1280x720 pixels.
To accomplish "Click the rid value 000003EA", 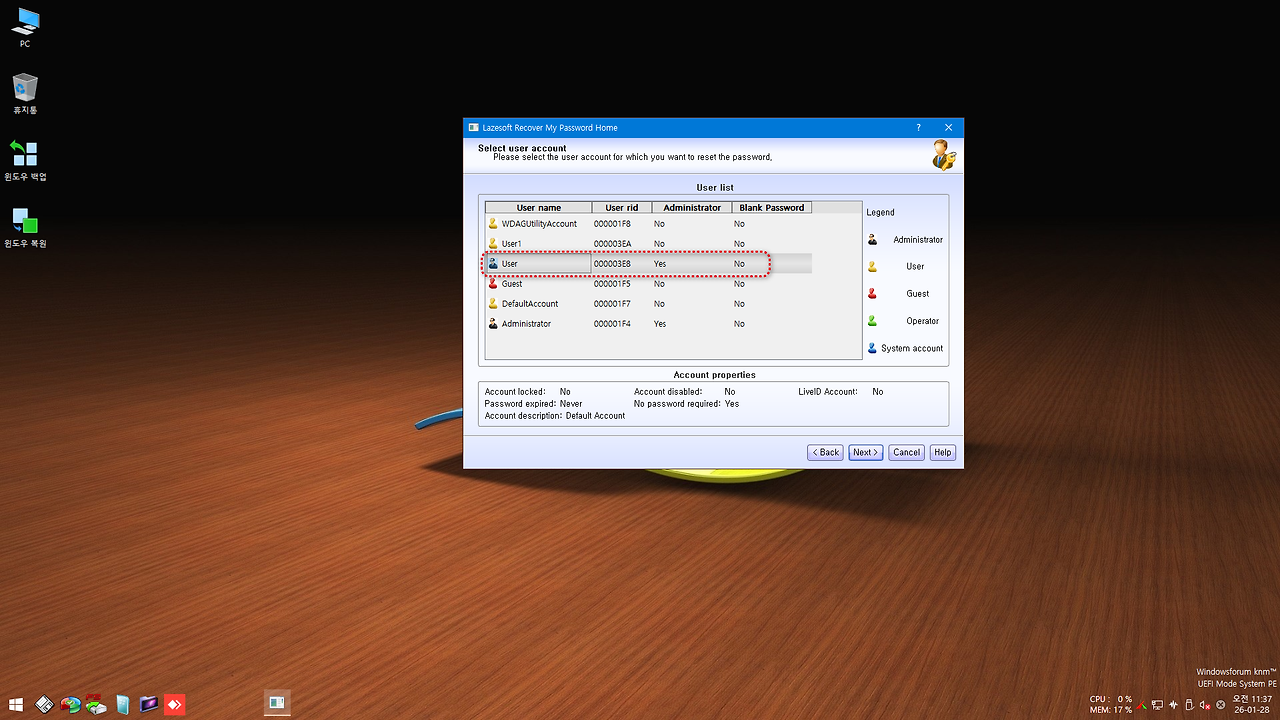I will click(x=612, y=244).
